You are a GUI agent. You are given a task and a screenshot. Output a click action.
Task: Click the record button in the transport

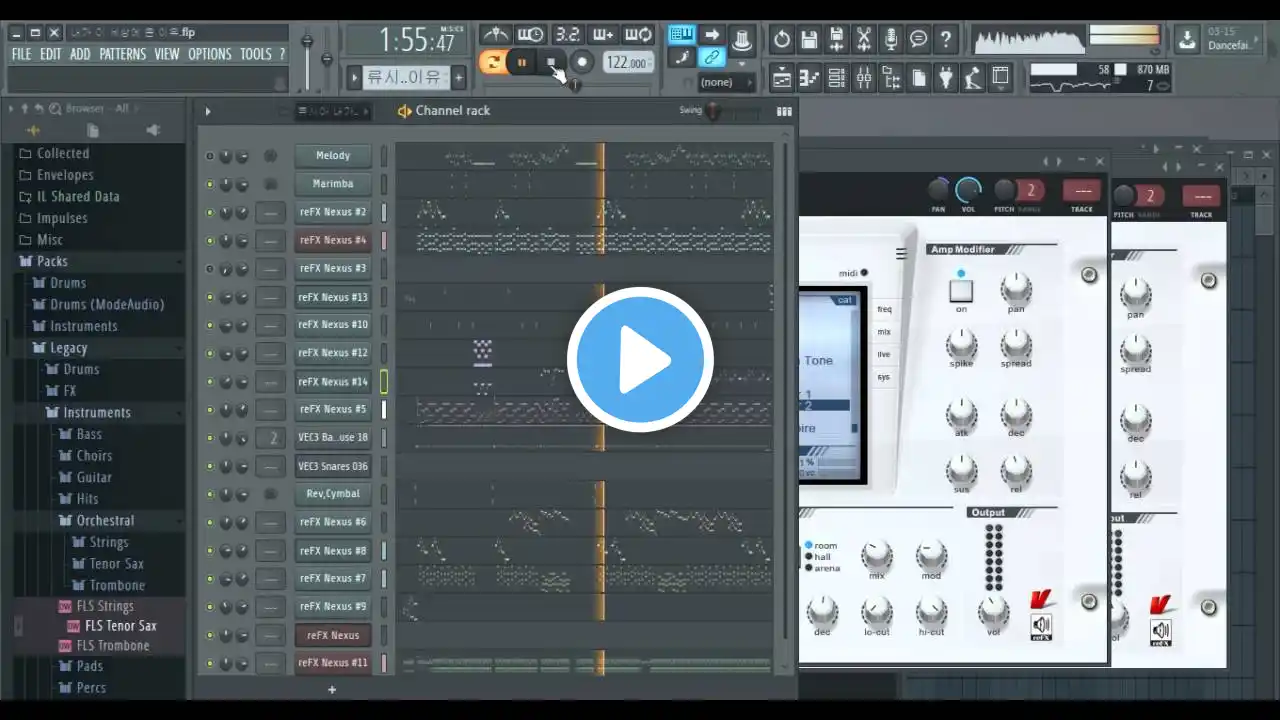582,63
